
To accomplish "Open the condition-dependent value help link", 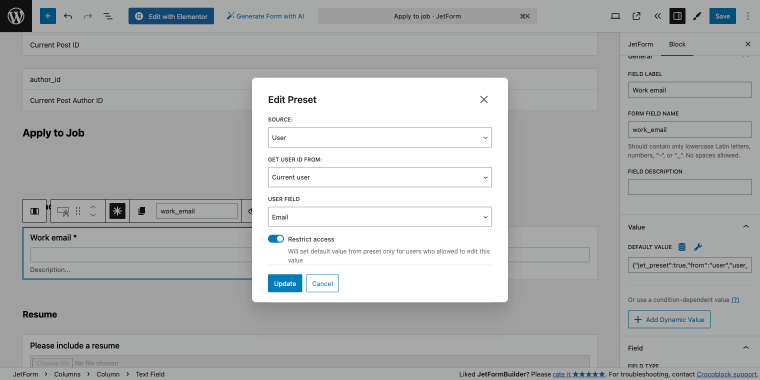I will click(x=735, y=300).
